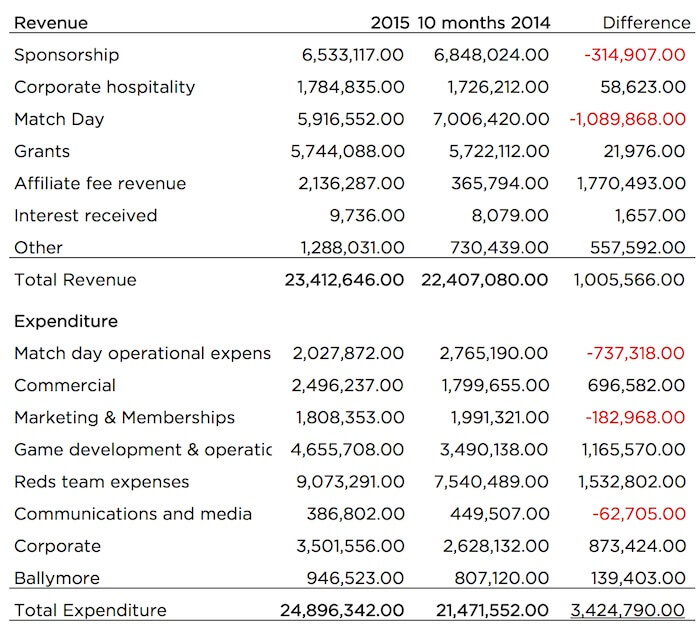This screenshot has width=700, height=630.
Task: Click the Match Day 2015 value 5,916,552.00
Action: [350, 119]
